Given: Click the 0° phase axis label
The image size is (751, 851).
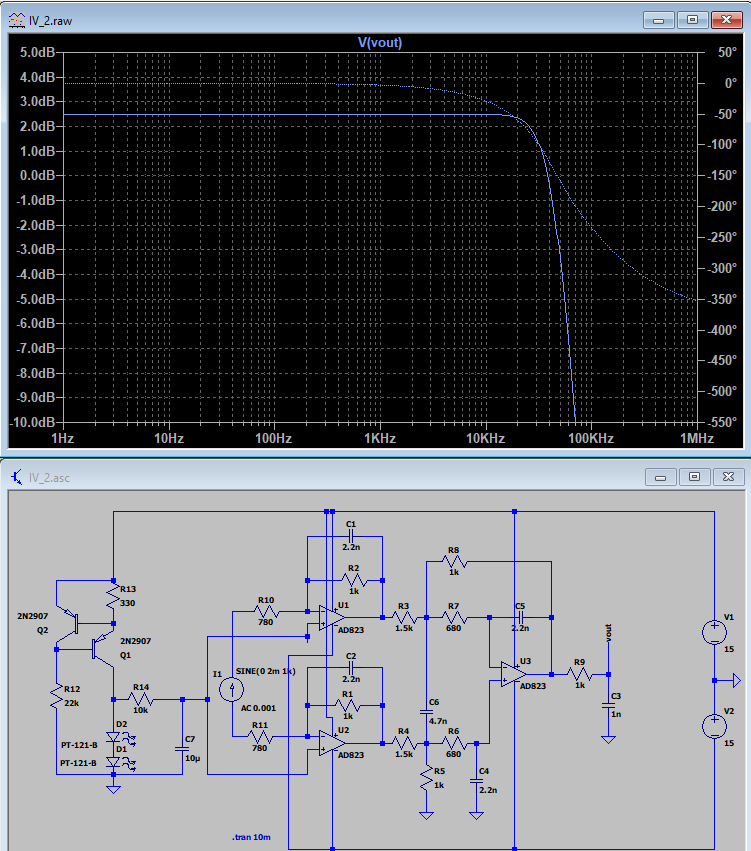Looking at the screenshot, I should point(730,83).
